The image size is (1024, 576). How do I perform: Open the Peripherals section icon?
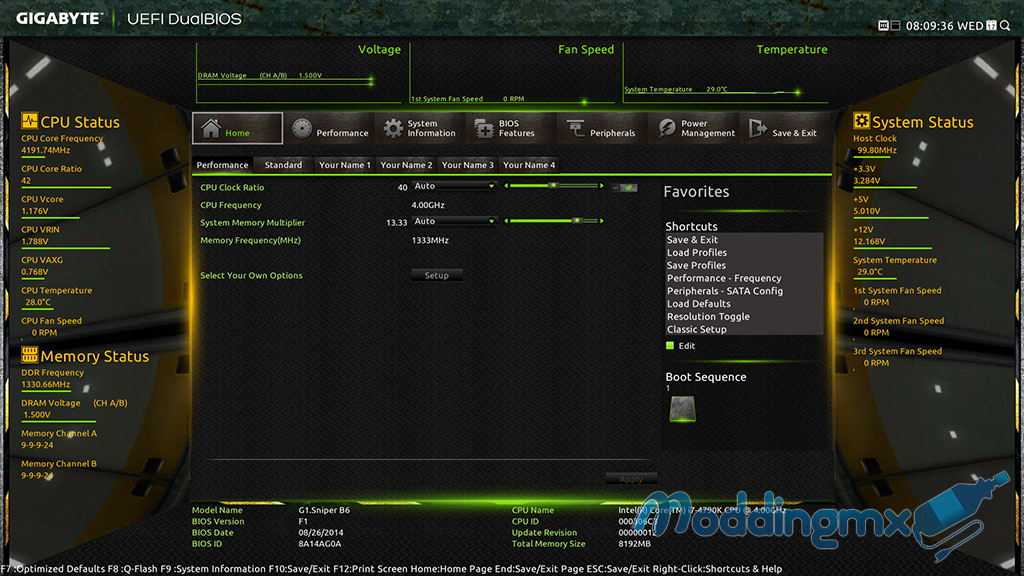pyautogui.click(x=575, y=129)
